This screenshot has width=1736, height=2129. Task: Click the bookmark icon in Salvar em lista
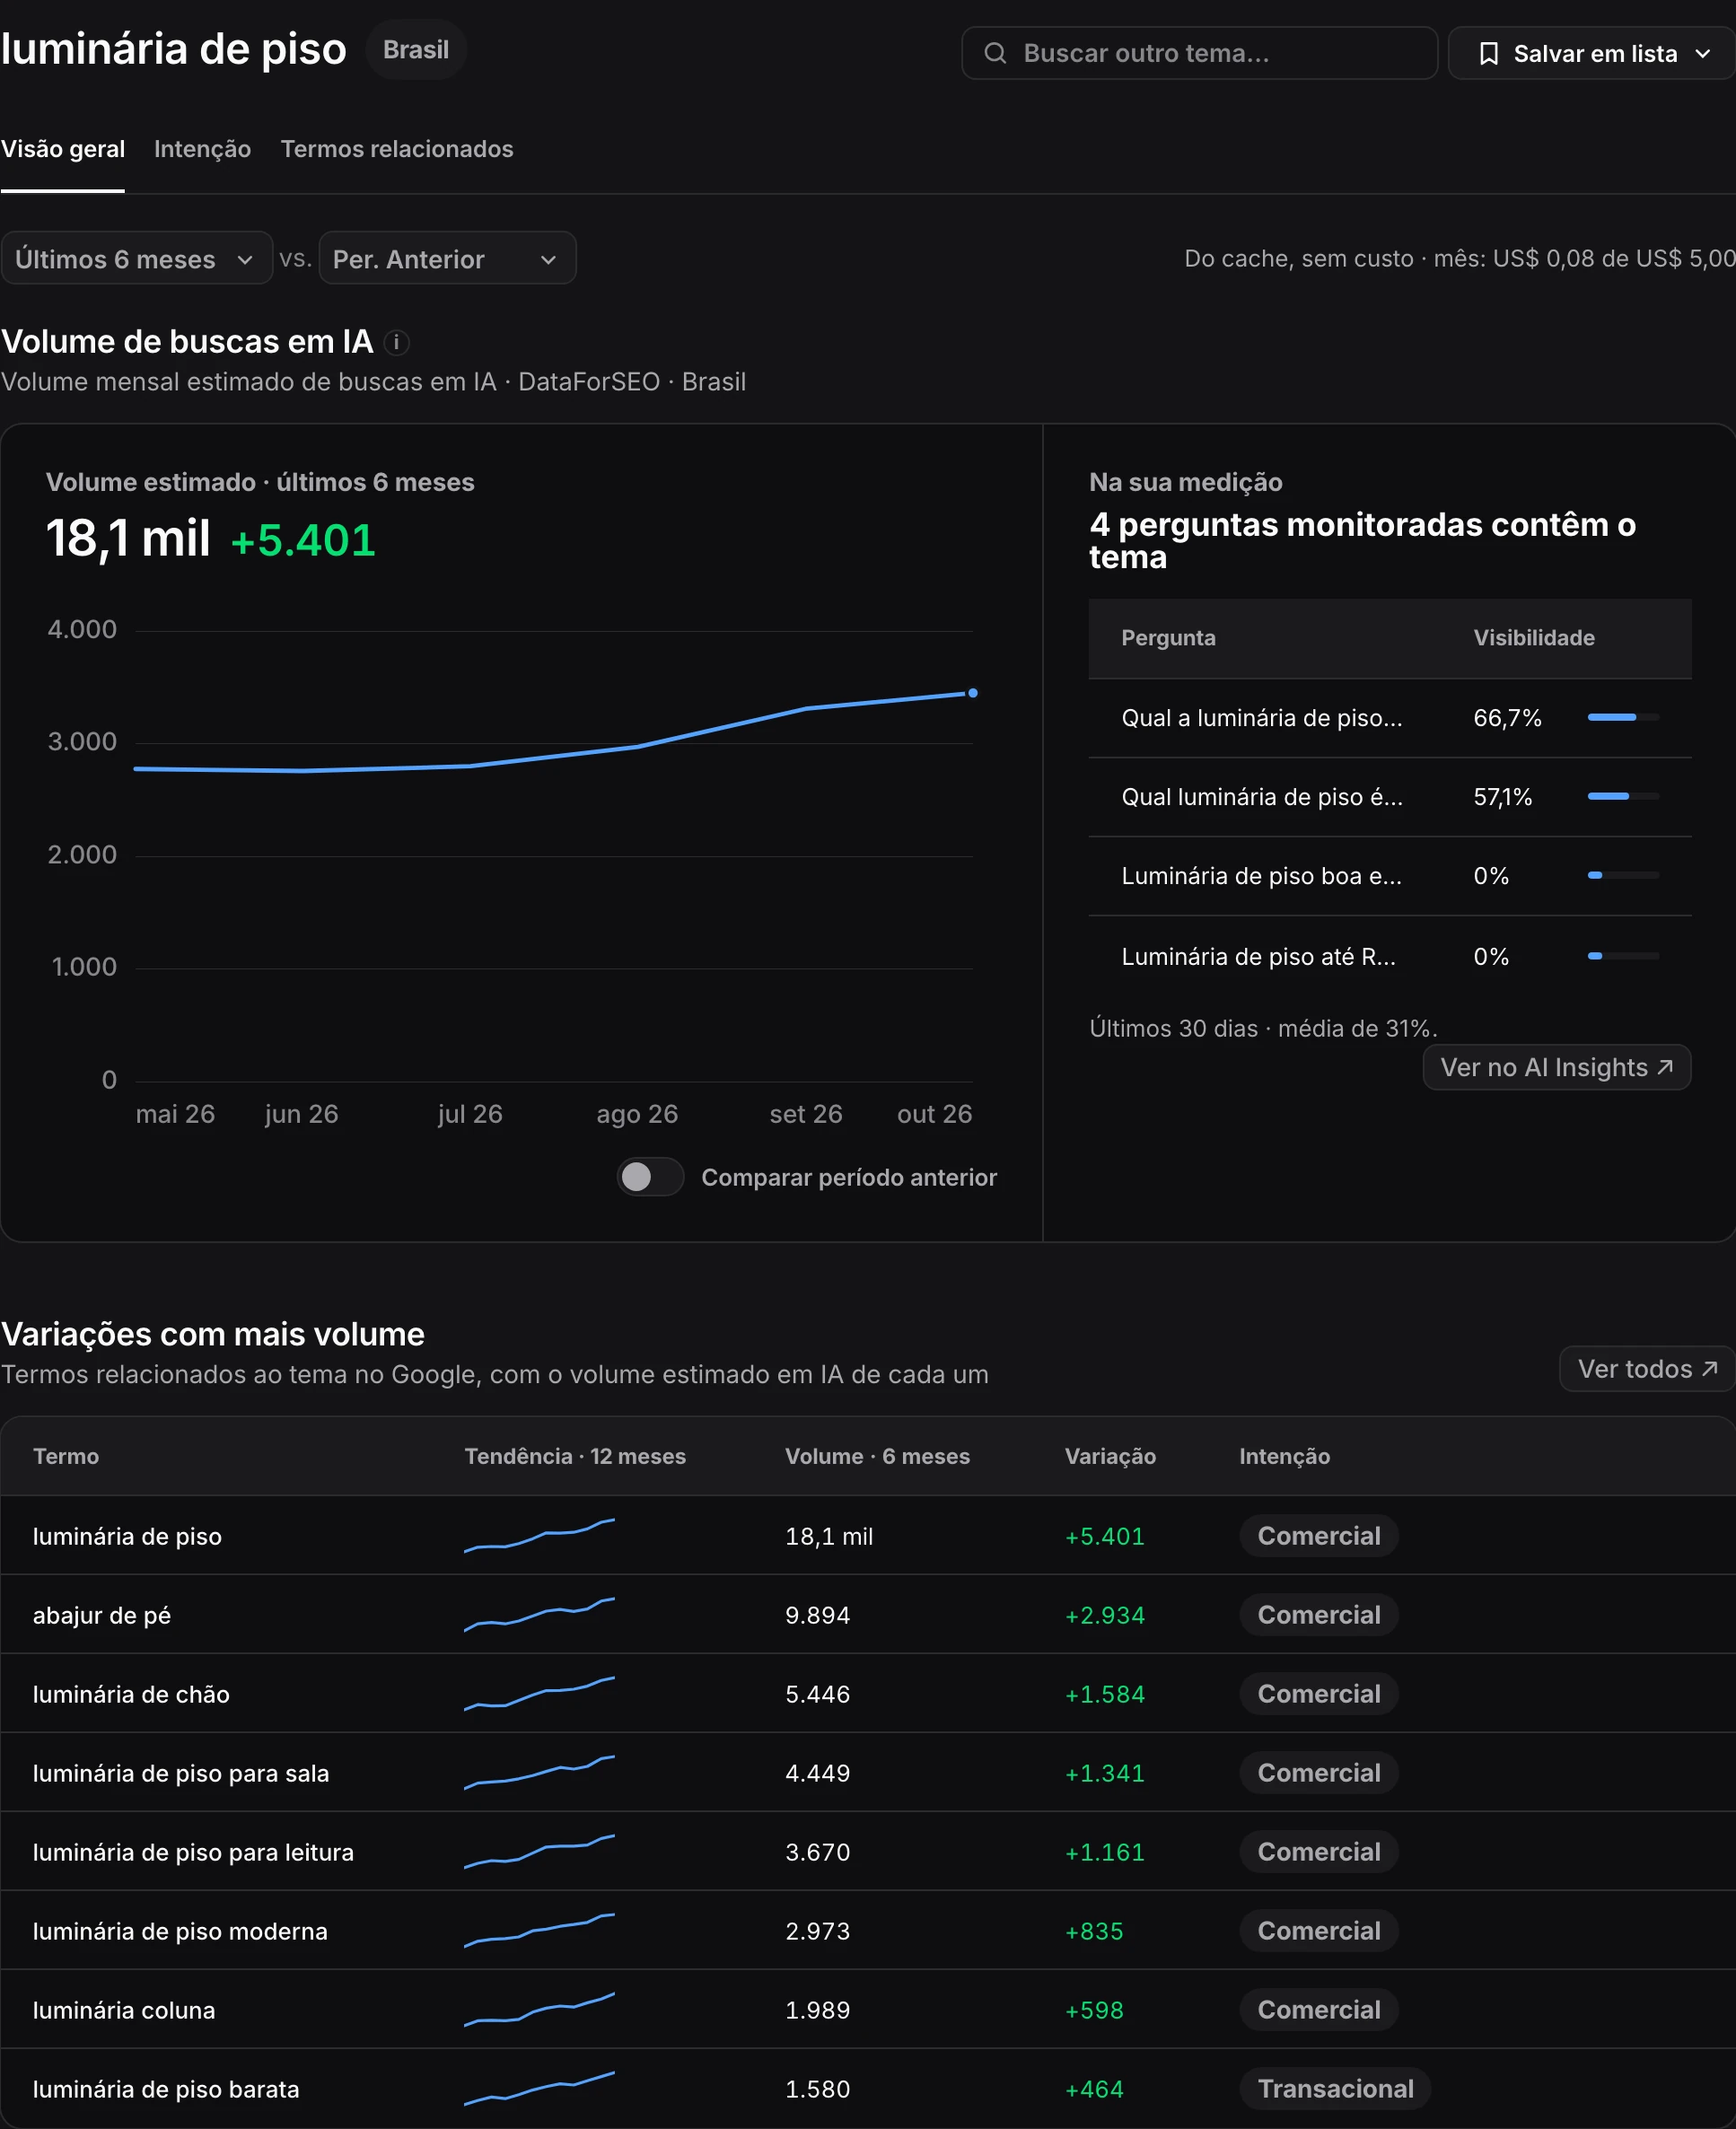(1488, 53)
